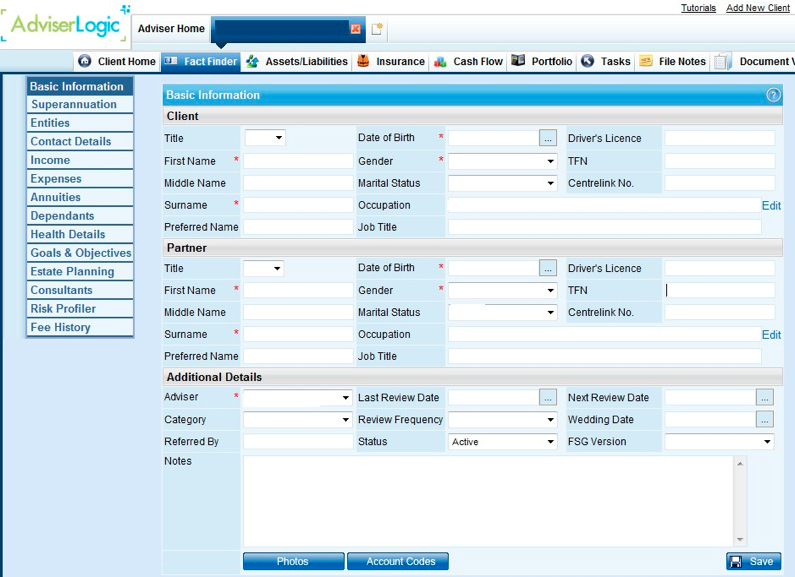Click the Client Driver's Licence field
This screenshot has width=795, height=577.
[720, 138]
